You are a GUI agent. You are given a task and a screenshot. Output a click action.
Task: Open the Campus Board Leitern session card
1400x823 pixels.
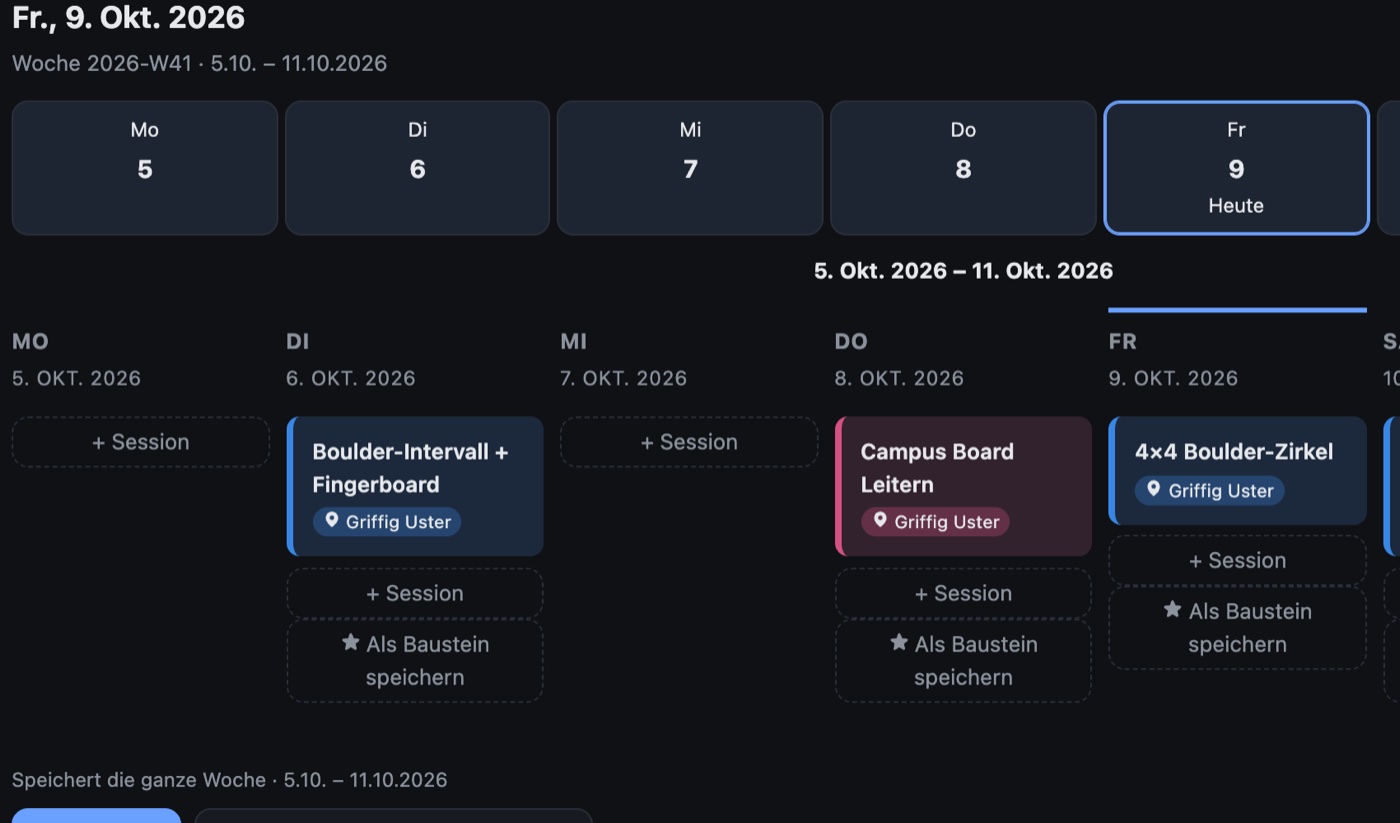pyautogui.click(x=963, y=486)
